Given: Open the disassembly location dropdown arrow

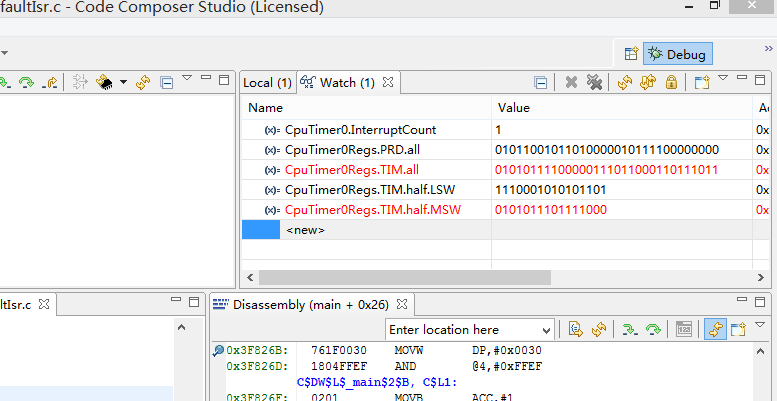Looking at the screenshot, I should point(546,330).
